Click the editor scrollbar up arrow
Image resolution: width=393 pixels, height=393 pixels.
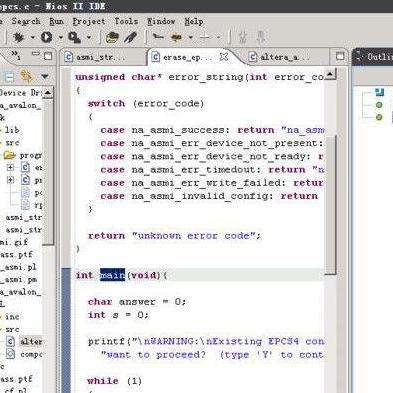click(330, 74)
